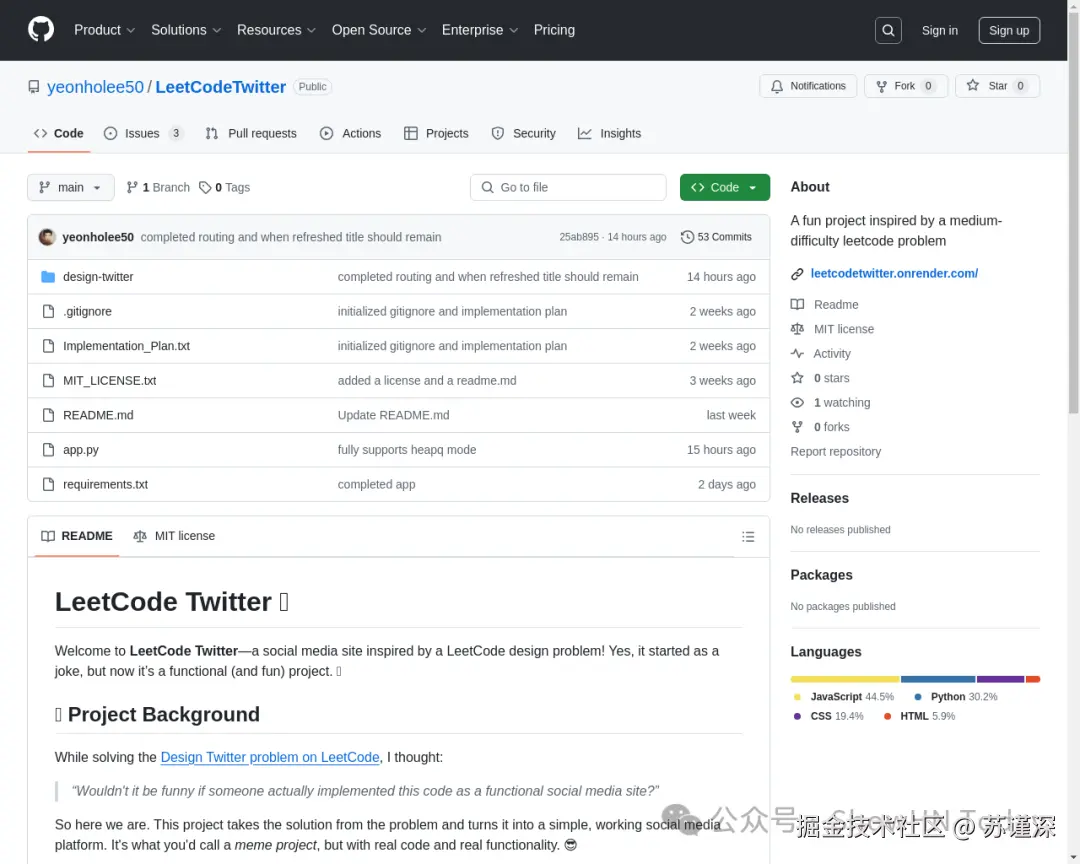The height and width of the screenshot is (864, 1080).
Task: Open the Packages heading link
Action: (821, 575)
